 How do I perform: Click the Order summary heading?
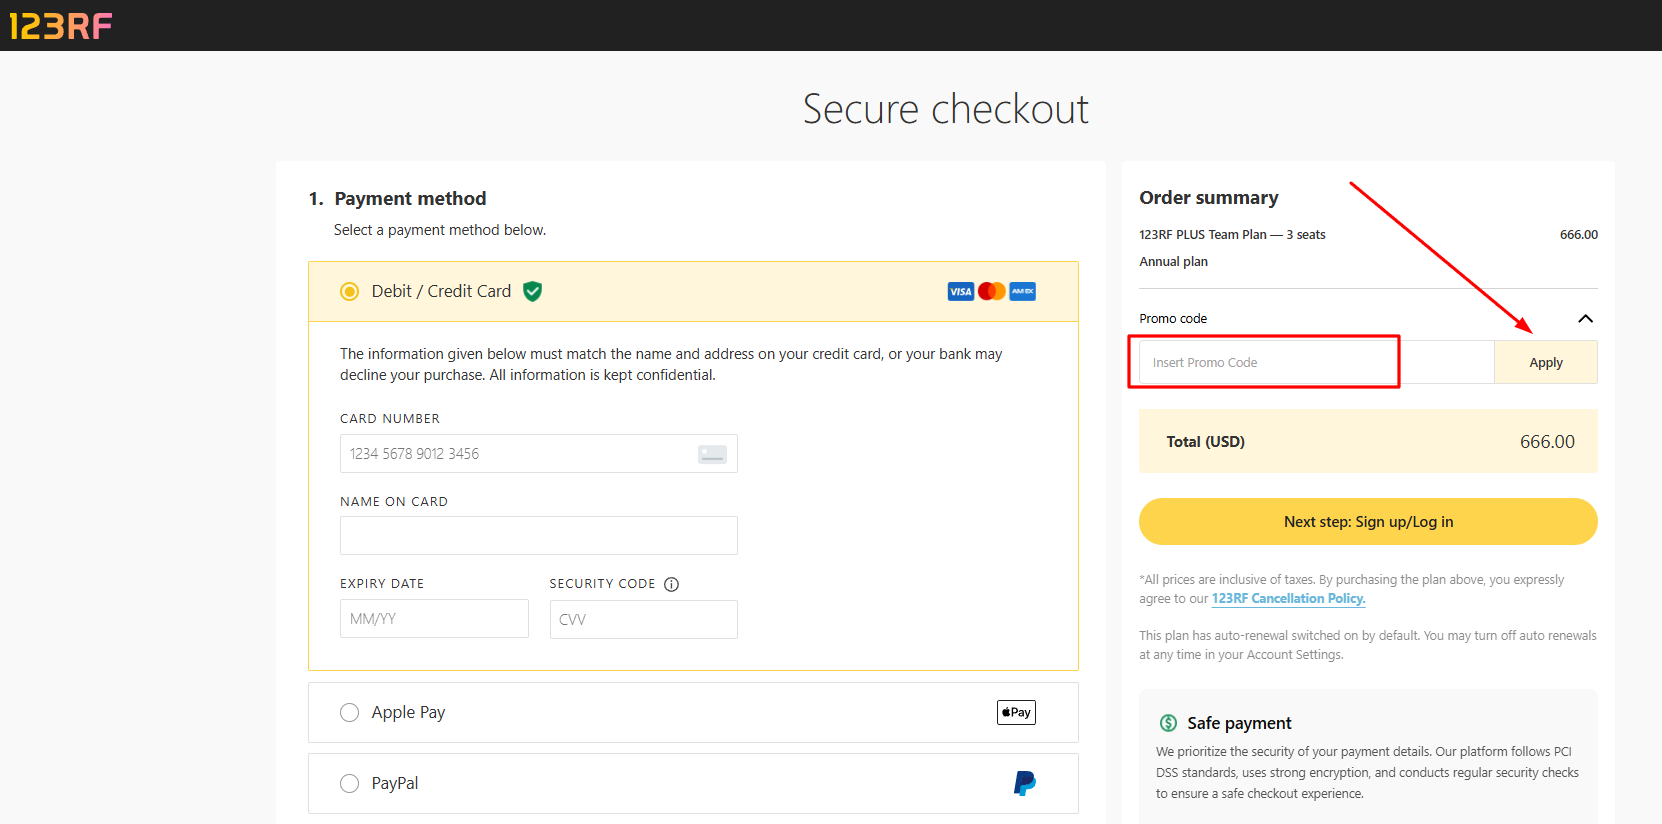click(1209, 198)
